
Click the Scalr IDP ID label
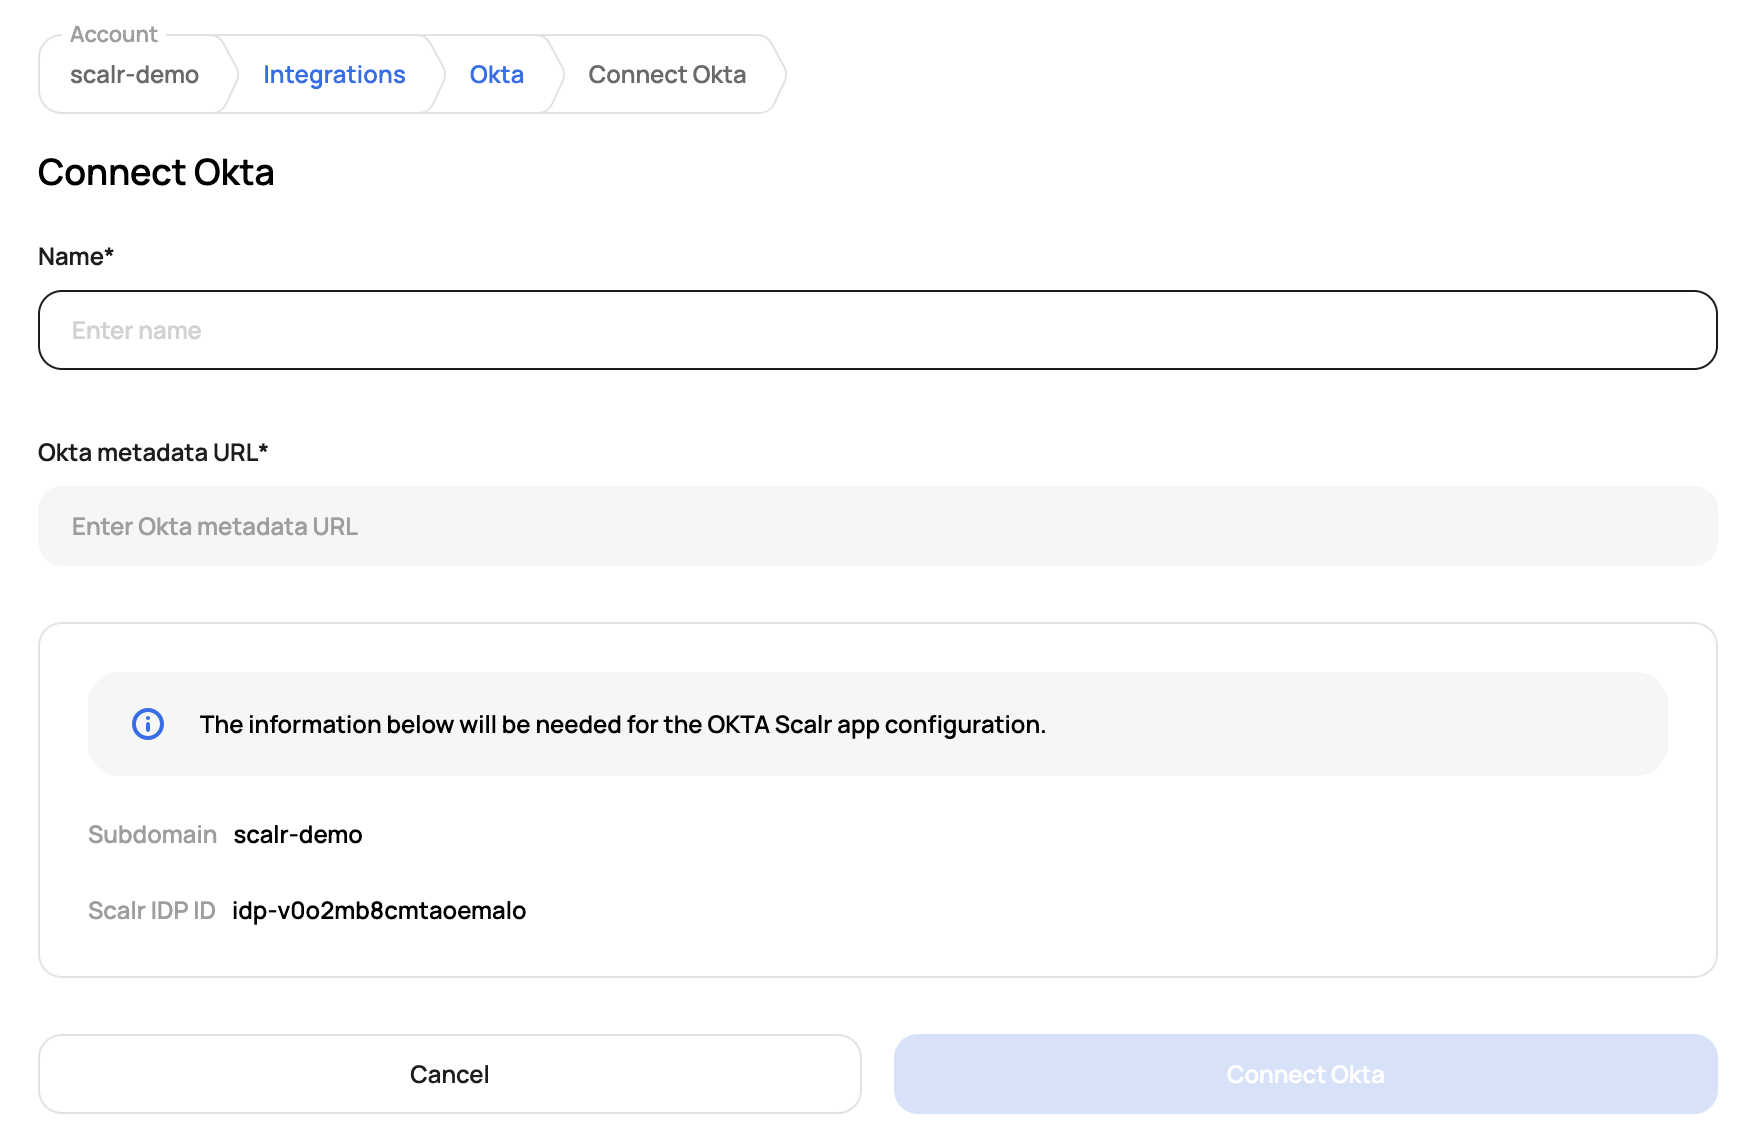[152, 910]
